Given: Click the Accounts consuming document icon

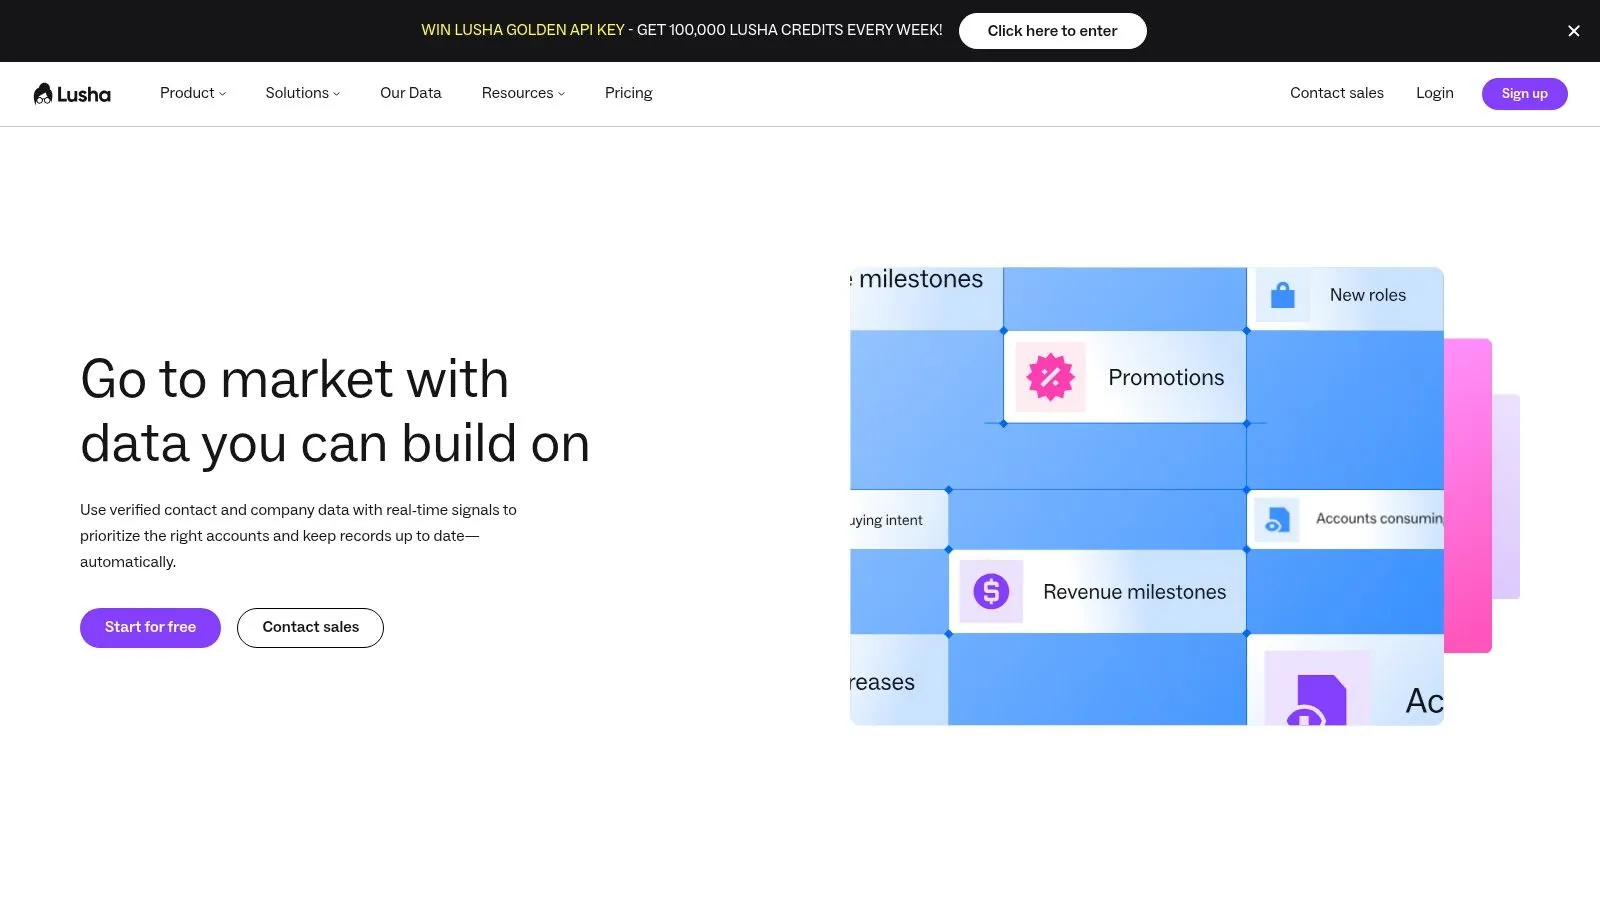Looking at the screenshot, I should coord(1276,520).
